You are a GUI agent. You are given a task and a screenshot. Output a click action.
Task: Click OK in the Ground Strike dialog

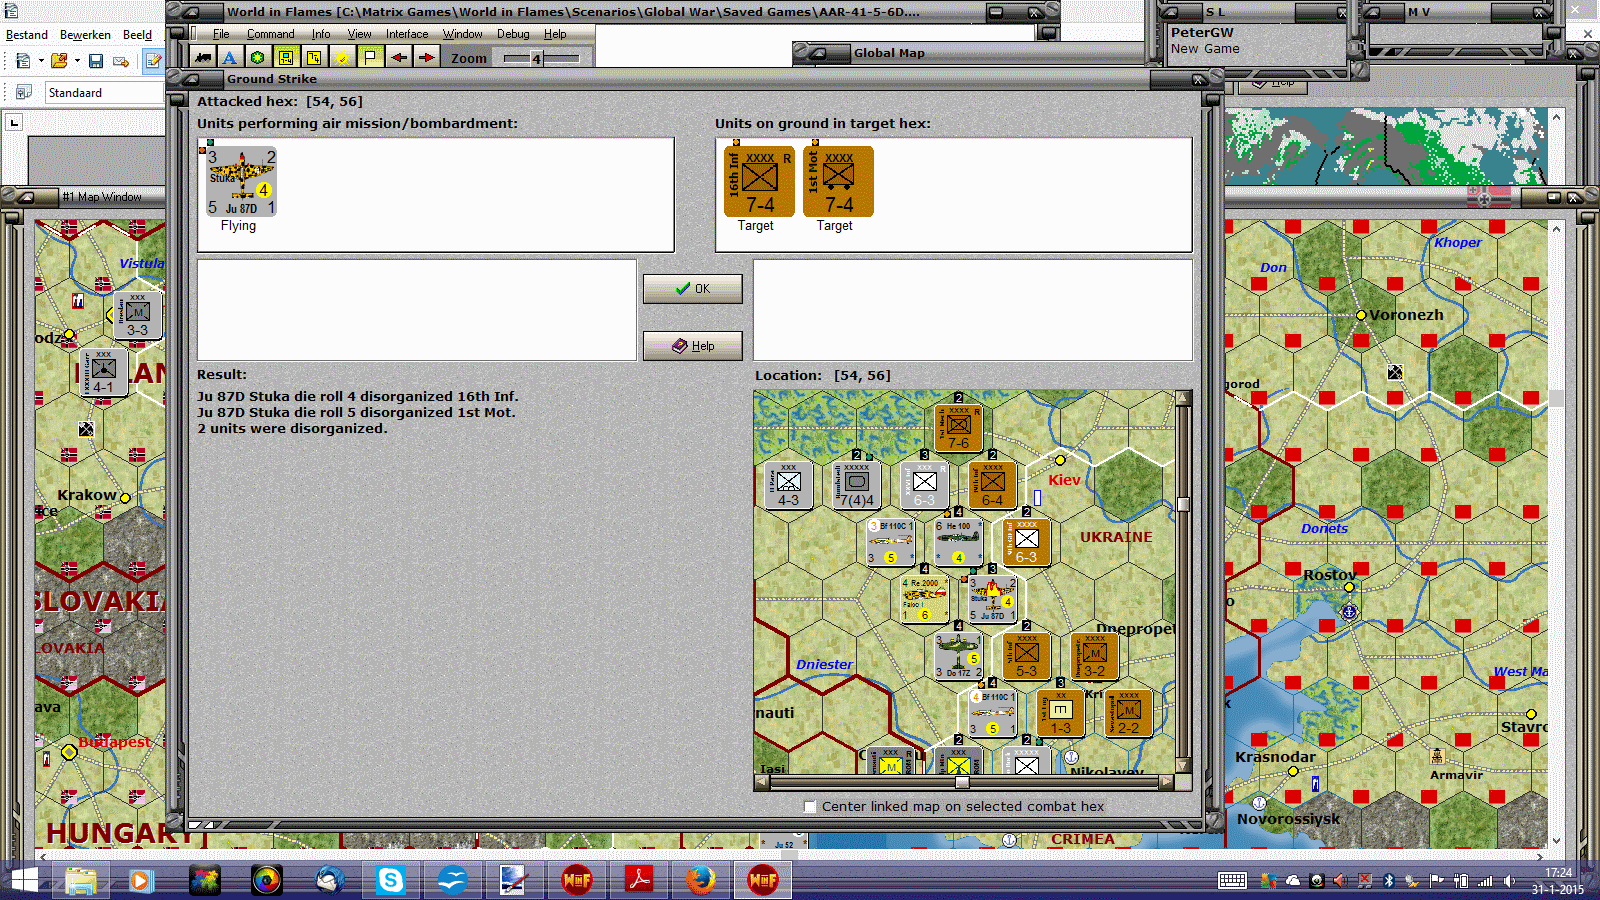[x=692, y=289]
